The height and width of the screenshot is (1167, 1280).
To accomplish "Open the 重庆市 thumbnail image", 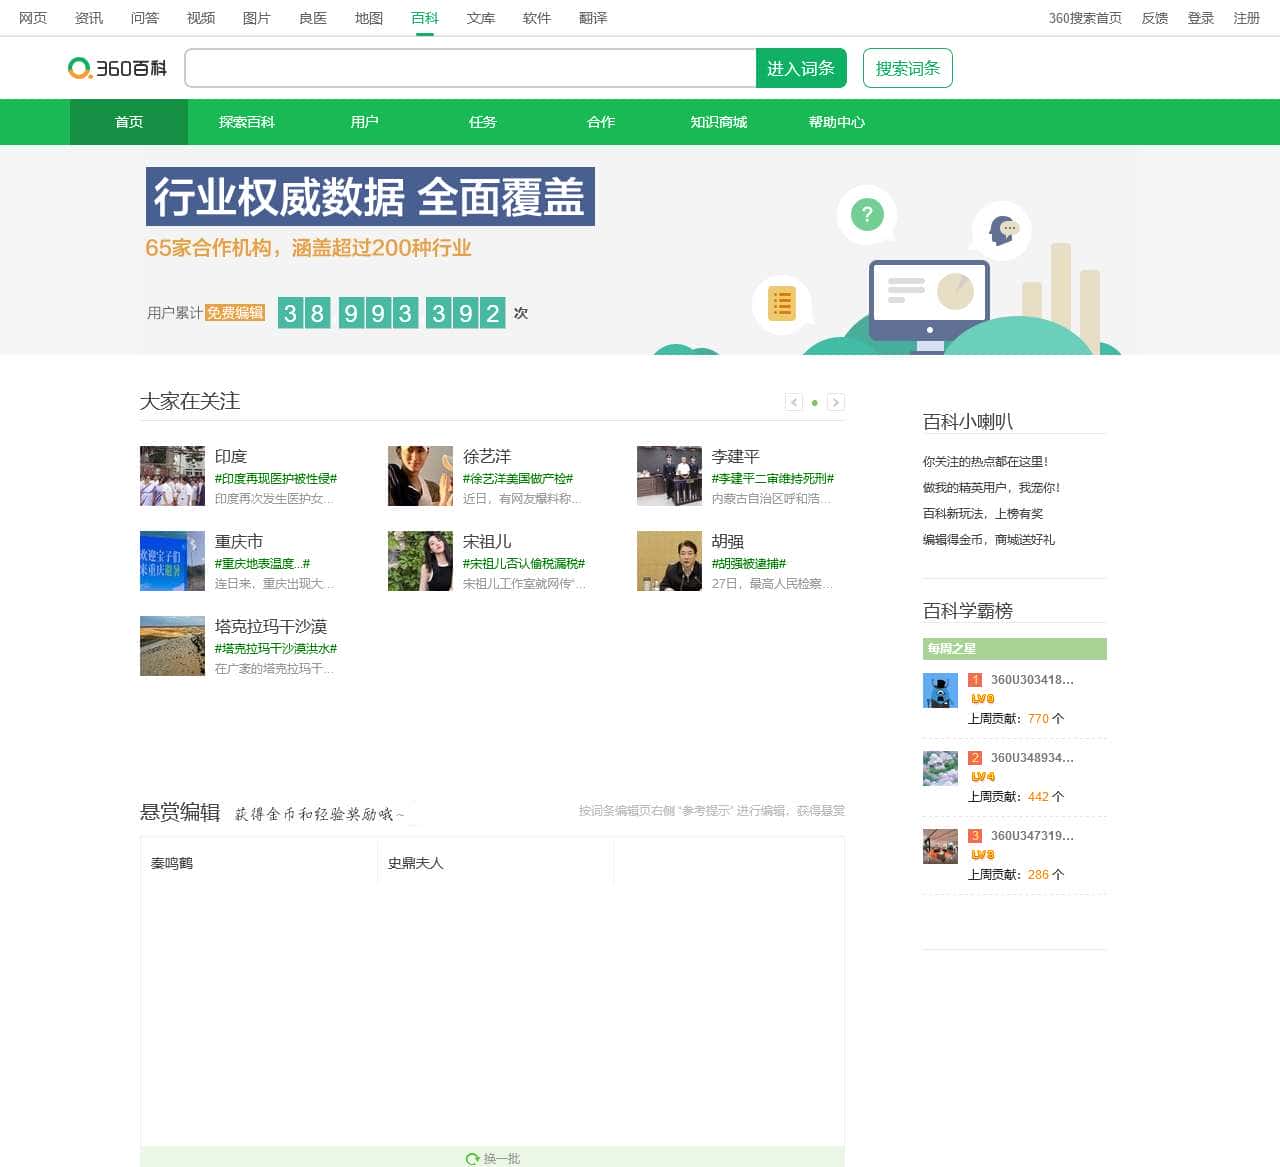I will click(172, 561).
